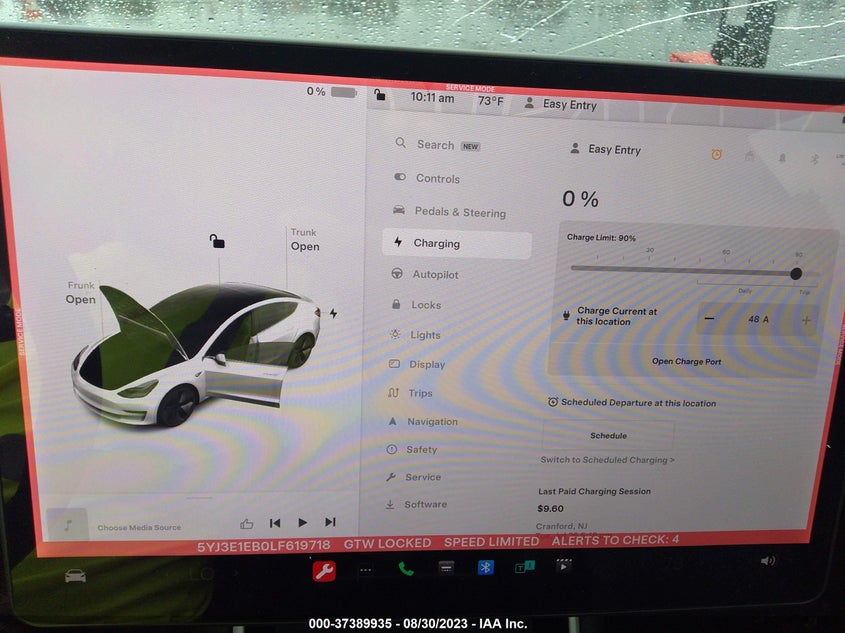Tap the Bluetooth icon in bottom dock
Viewport: 845px width, 633px height.
point(485,567)
